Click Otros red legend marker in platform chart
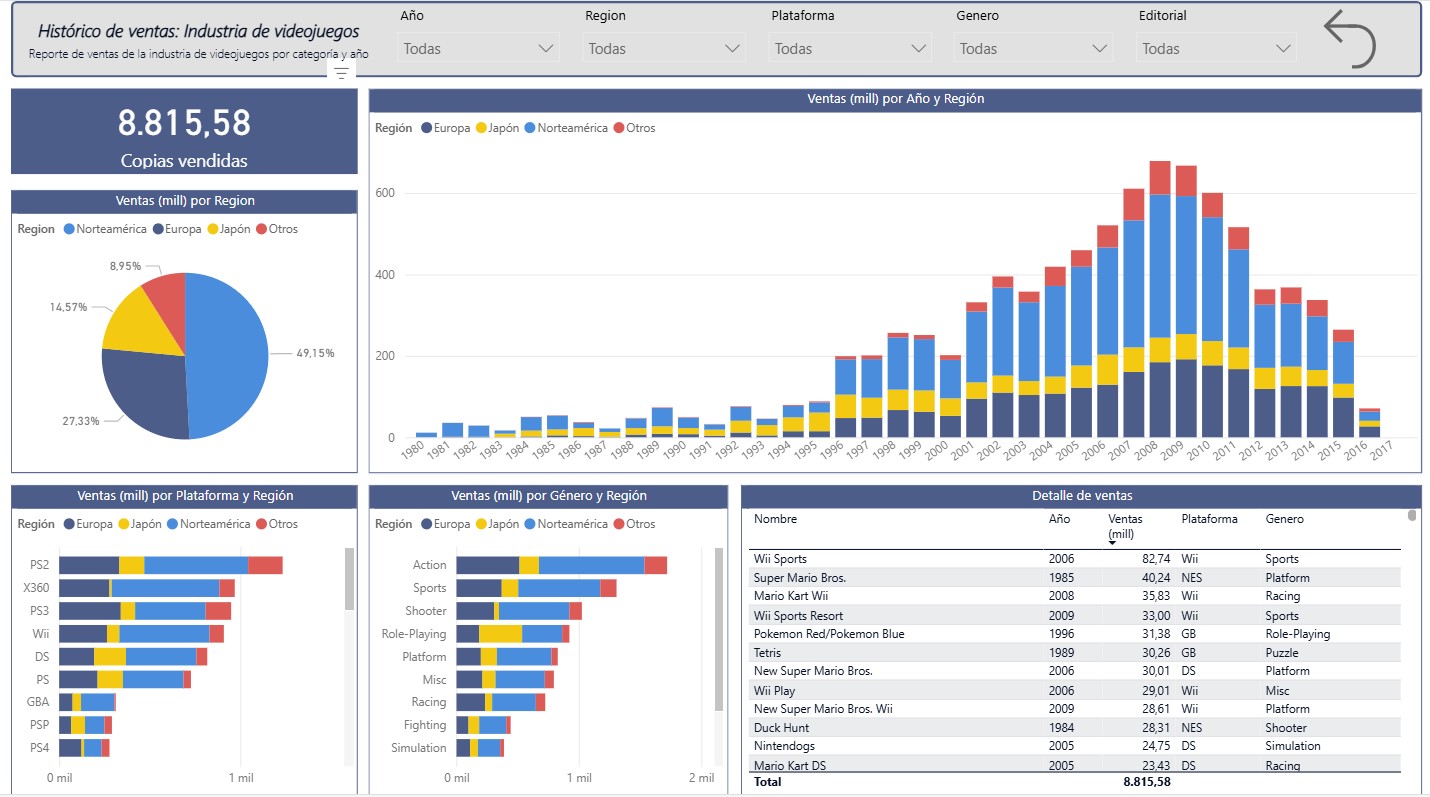 (262, 524)
